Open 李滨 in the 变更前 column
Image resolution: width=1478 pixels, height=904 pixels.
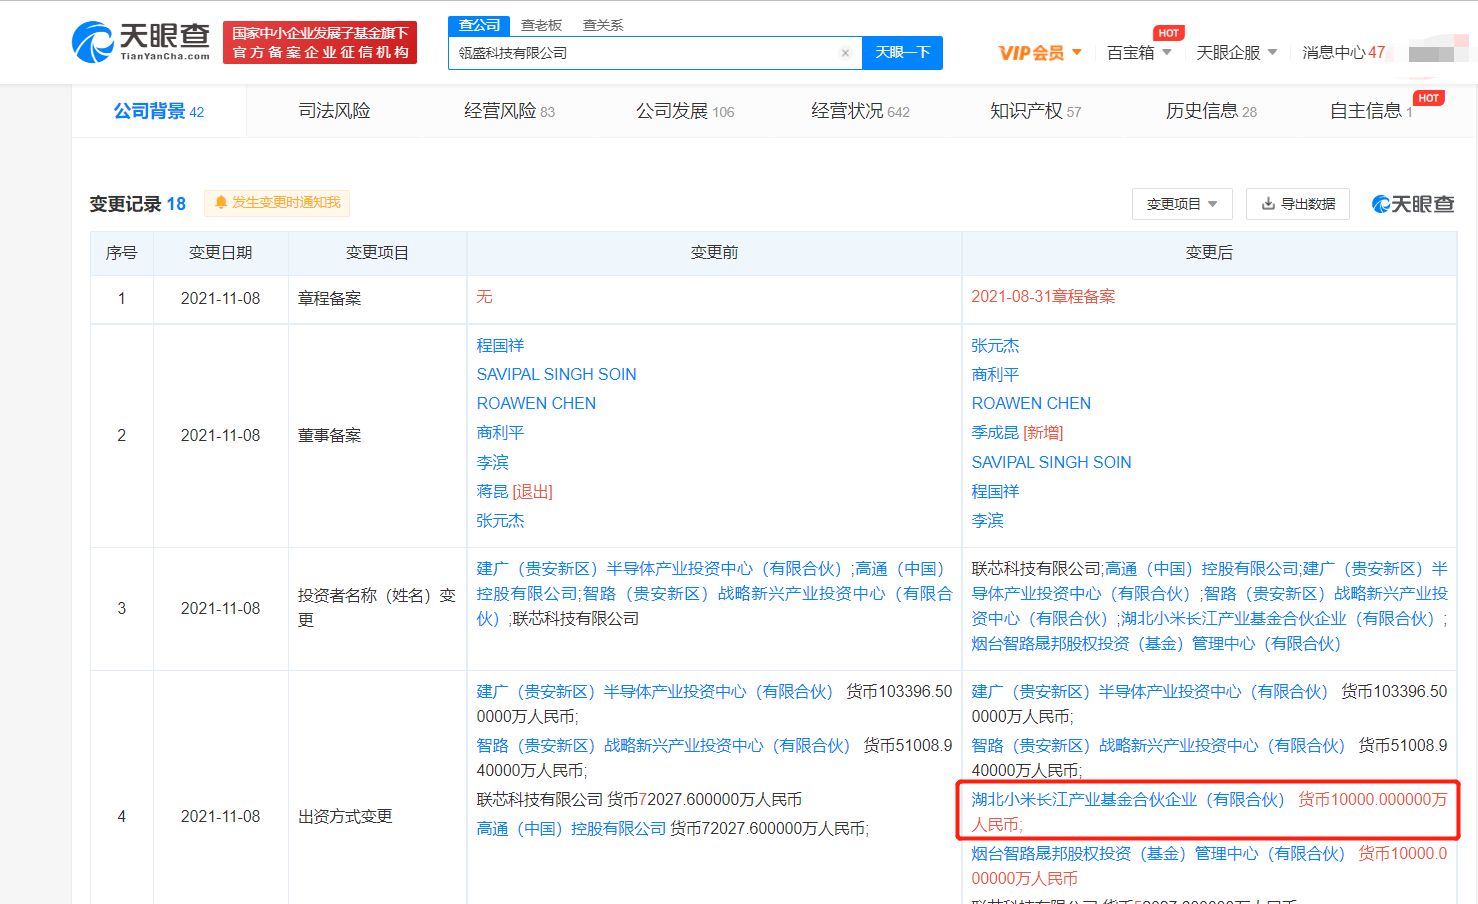click(x=492, y=463)
